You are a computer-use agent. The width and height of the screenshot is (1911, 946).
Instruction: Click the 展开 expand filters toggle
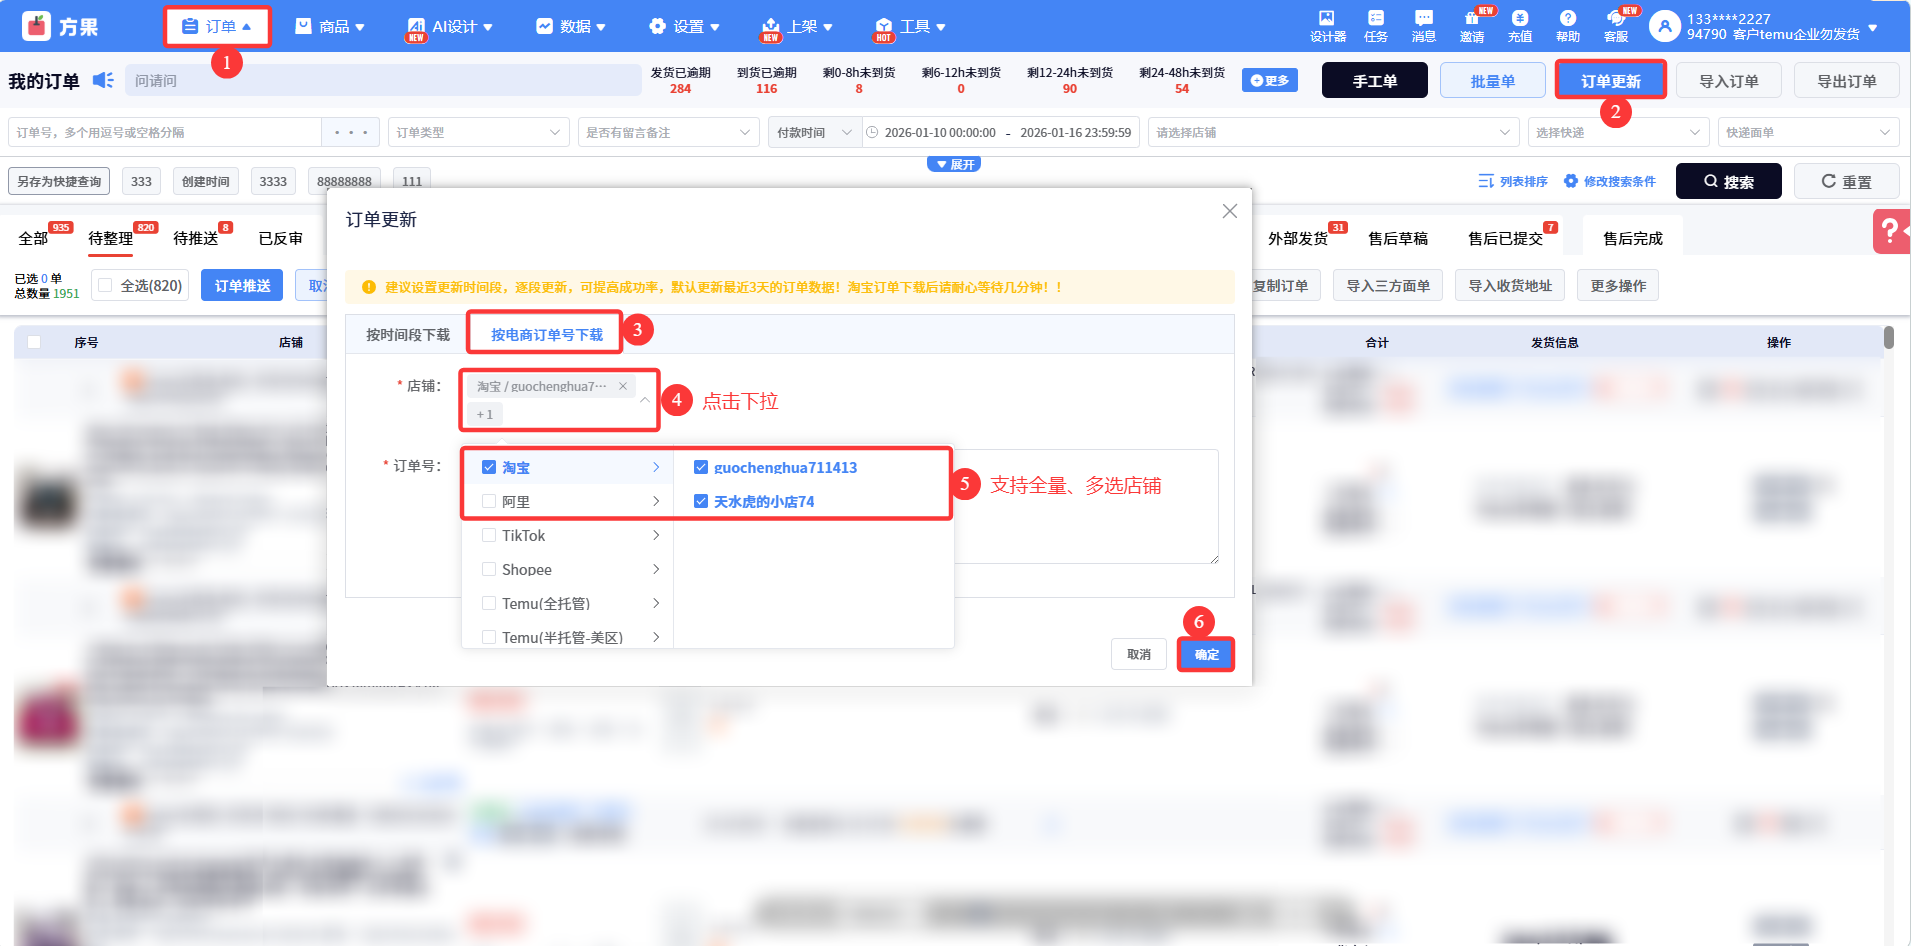[954, 164]
